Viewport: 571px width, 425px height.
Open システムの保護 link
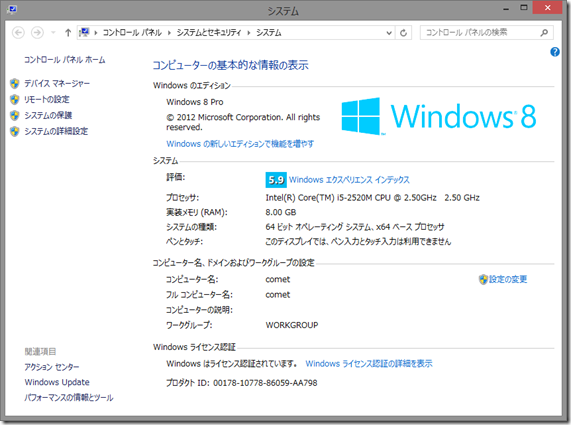point(48,115)
